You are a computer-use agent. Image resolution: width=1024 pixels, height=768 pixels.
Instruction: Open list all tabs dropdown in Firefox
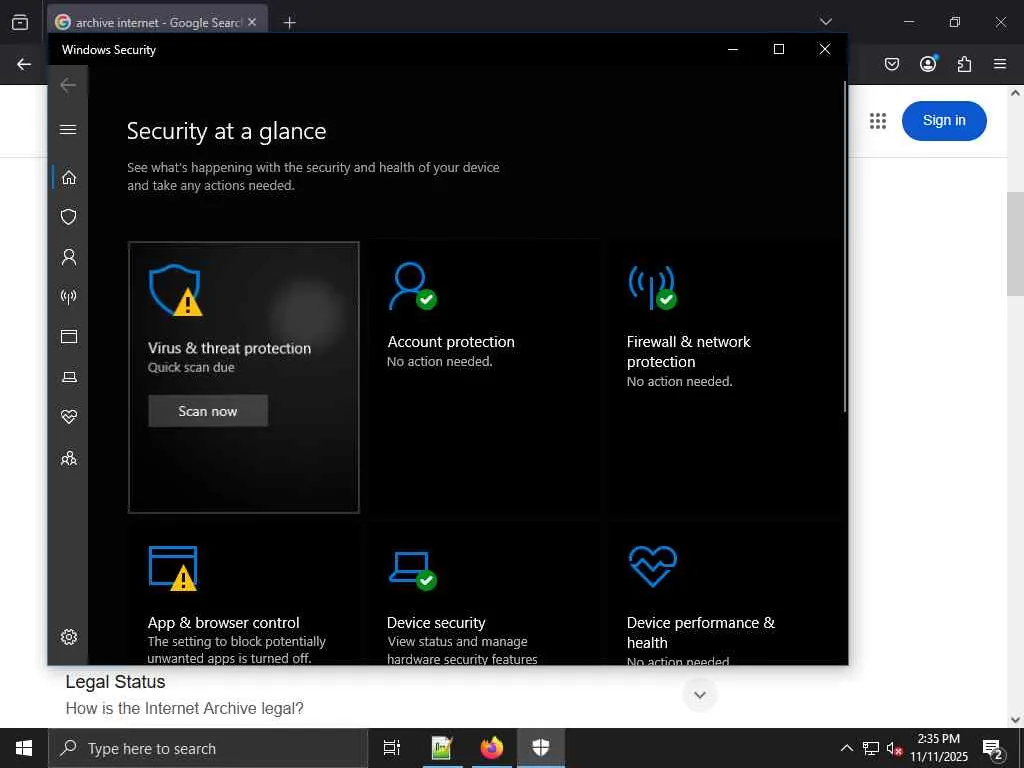[x=825, y=22]
